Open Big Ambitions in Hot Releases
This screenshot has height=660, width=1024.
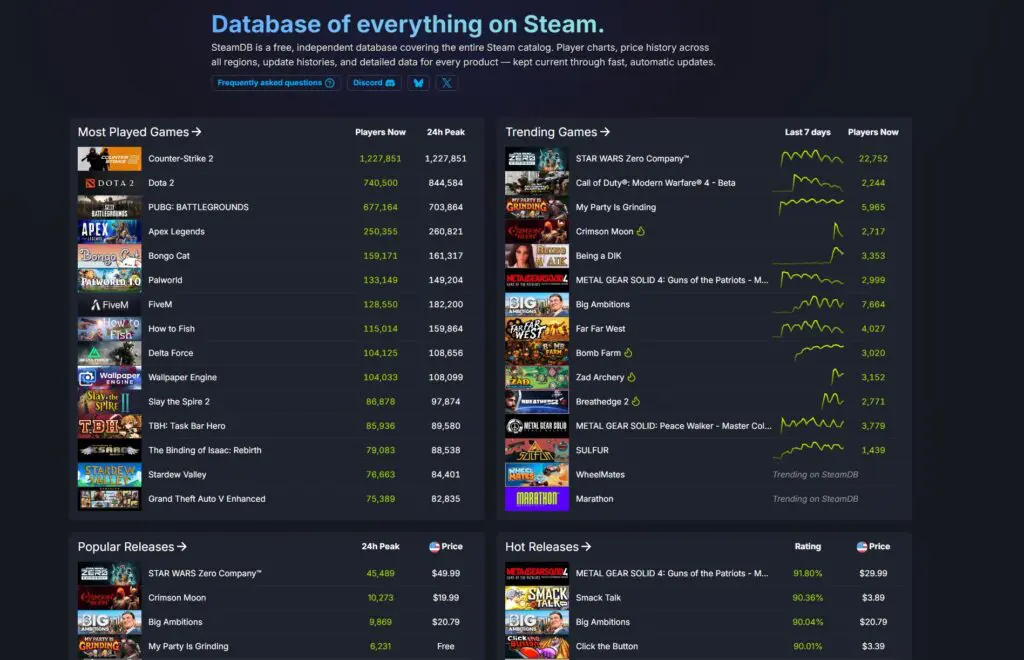pyautogui.click(x=603, y=622)
